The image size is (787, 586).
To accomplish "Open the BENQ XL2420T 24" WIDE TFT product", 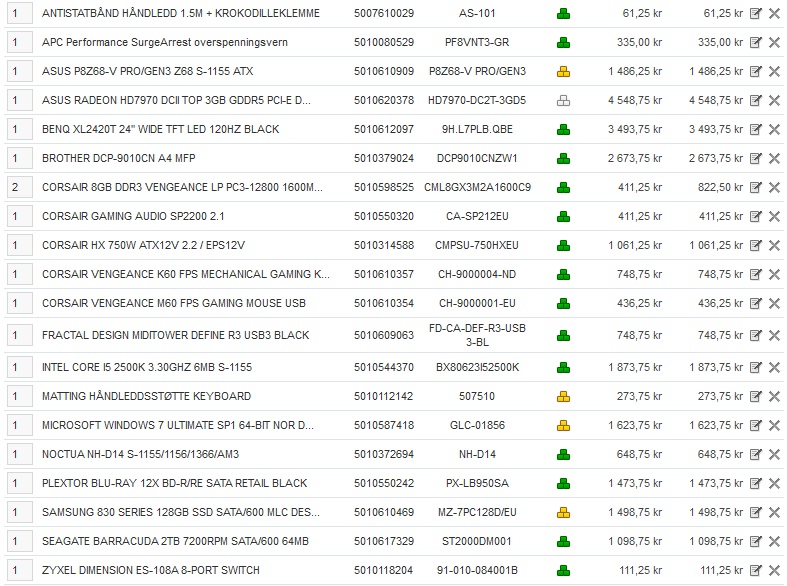I will (x=161, y=129).
